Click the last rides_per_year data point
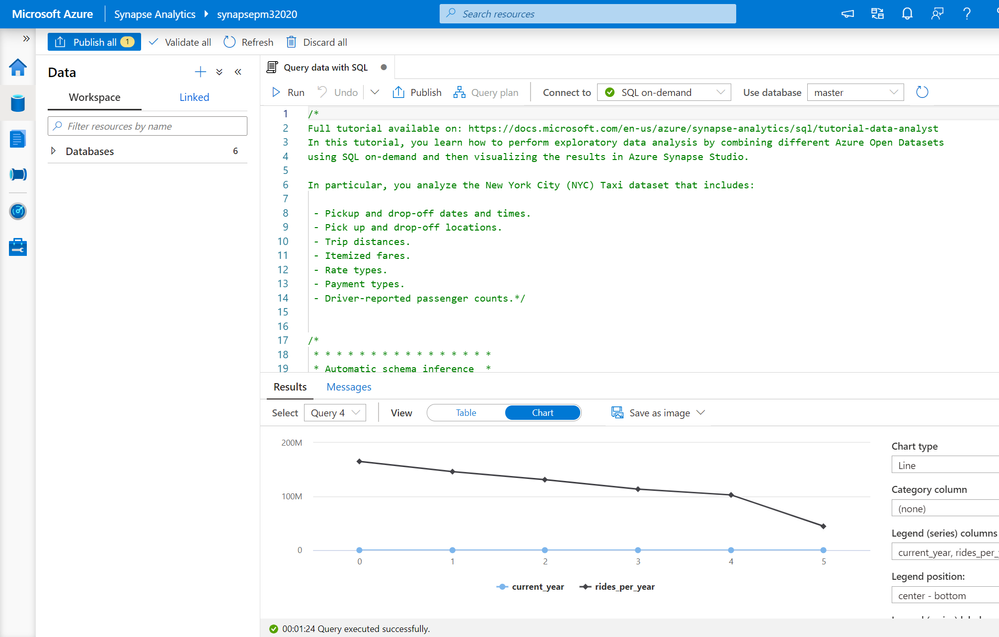This screenshot has width=999, height=637. (x=823, y=526)
